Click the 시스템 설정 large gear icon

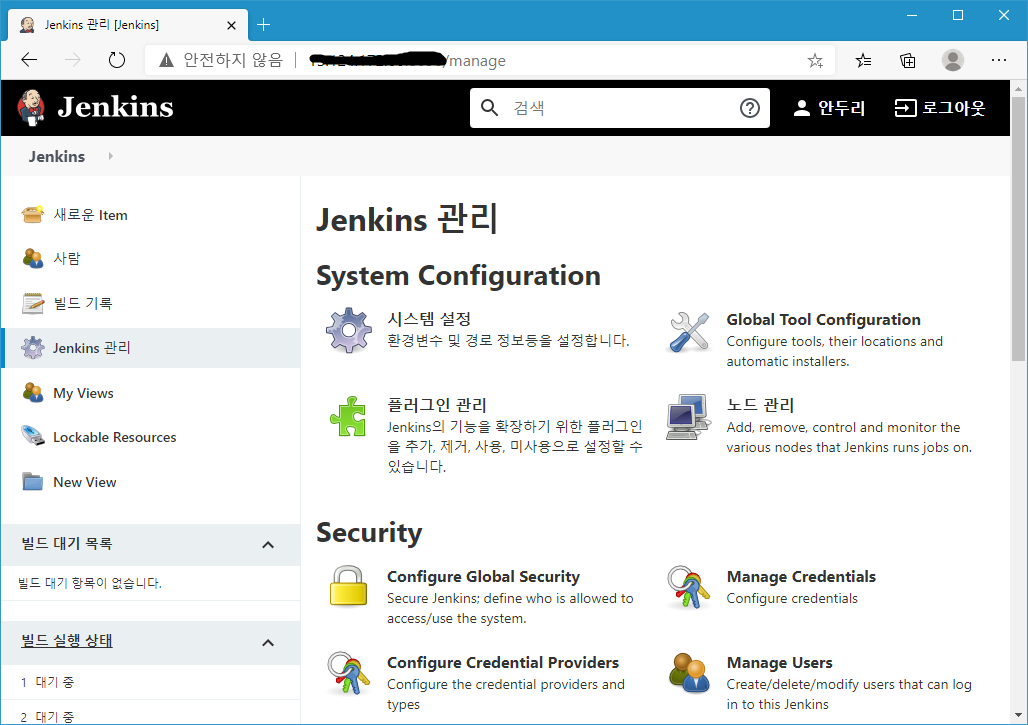point(349,330)
